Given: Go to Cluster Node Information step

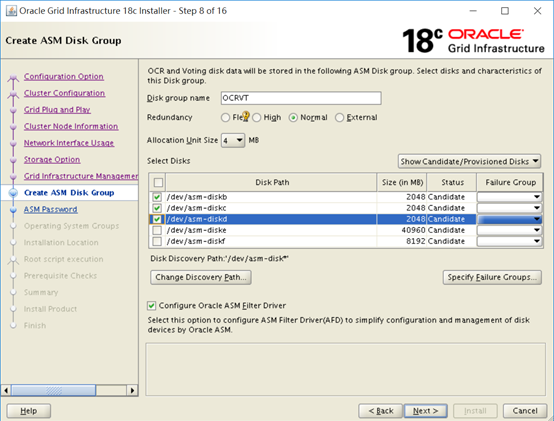Looking at the screenshot, I should coord(71,126).
